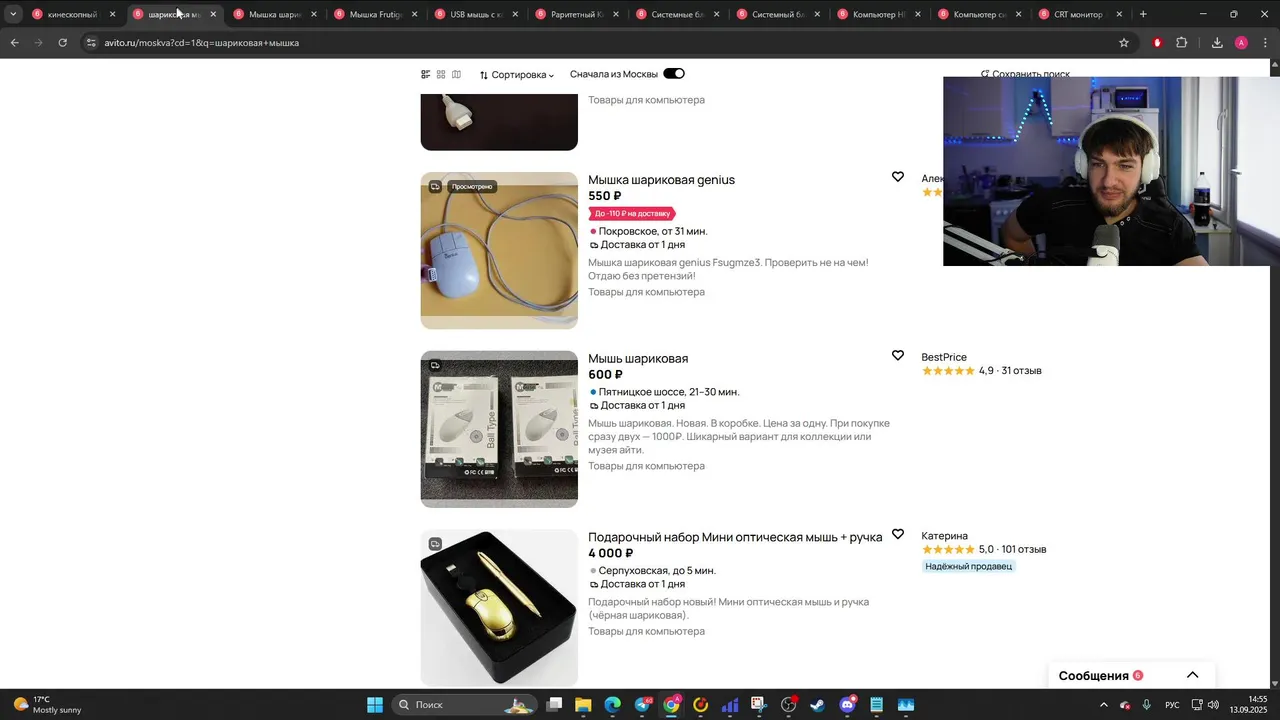Open Chrome downloads icon
Viewport: 1280px width, 720px height.
click(x=1217, y=43)
